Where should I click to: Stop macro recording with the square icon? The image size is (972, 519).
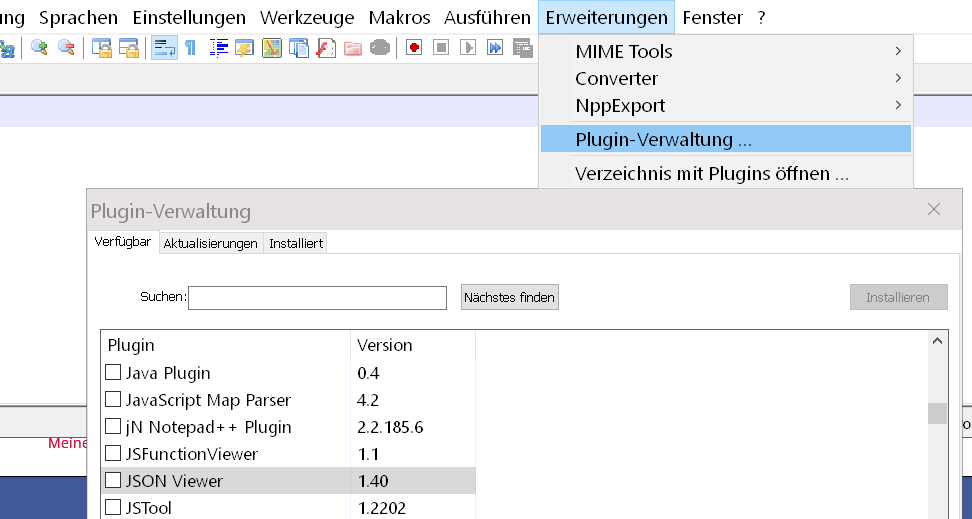441,47
